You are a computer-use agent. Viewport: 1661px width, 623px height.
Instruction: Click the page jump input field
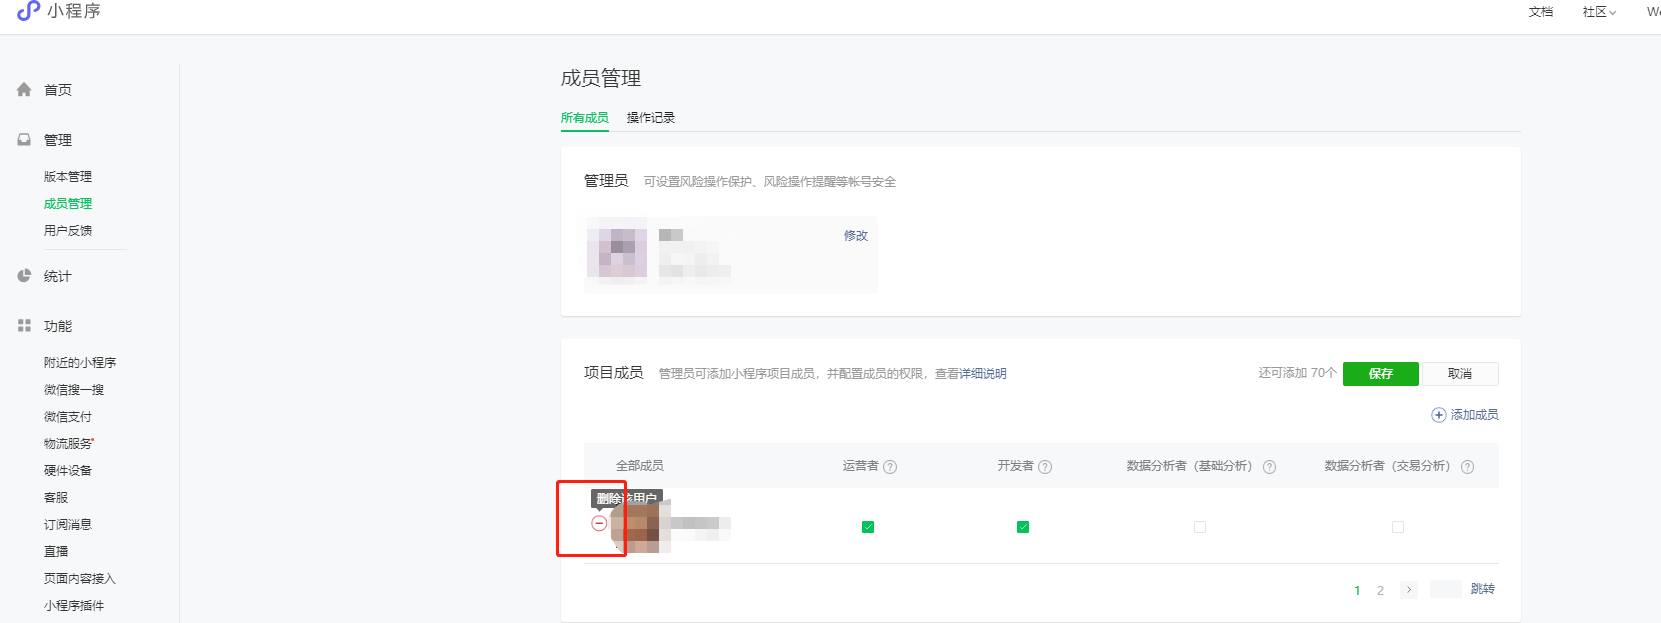tap(1445, 589)
